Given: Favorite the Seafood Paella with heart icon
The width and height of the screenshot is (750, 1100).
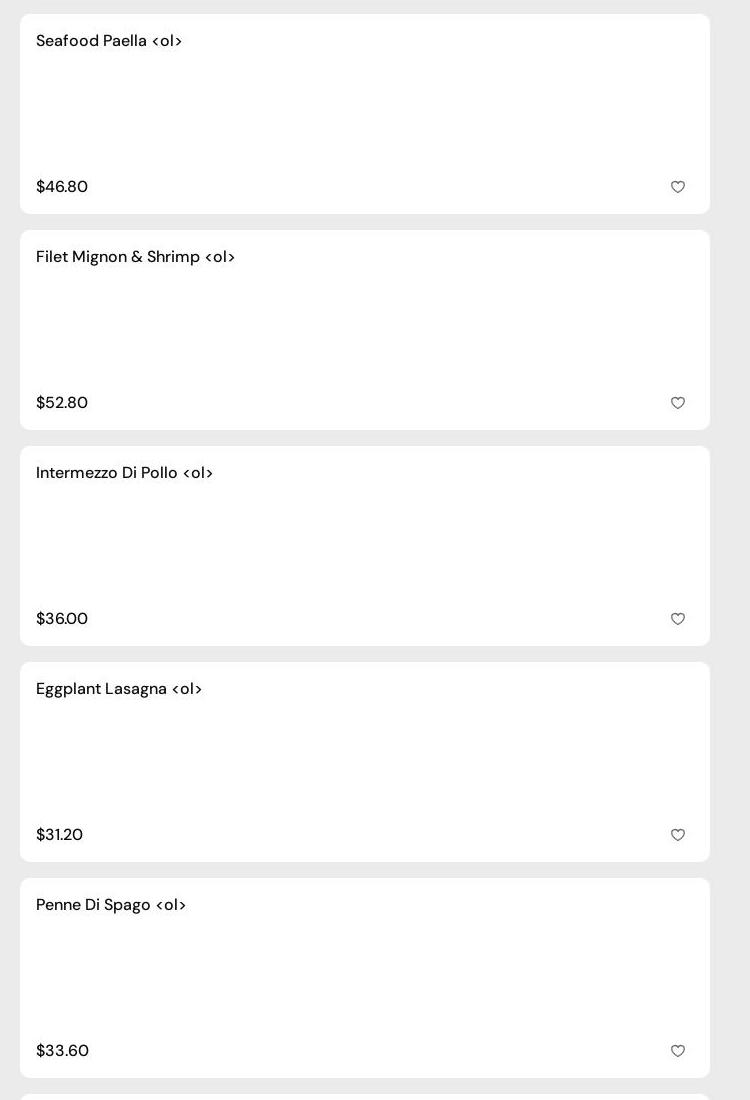Looking at the screenshot, I should click(x=678, y=187).
